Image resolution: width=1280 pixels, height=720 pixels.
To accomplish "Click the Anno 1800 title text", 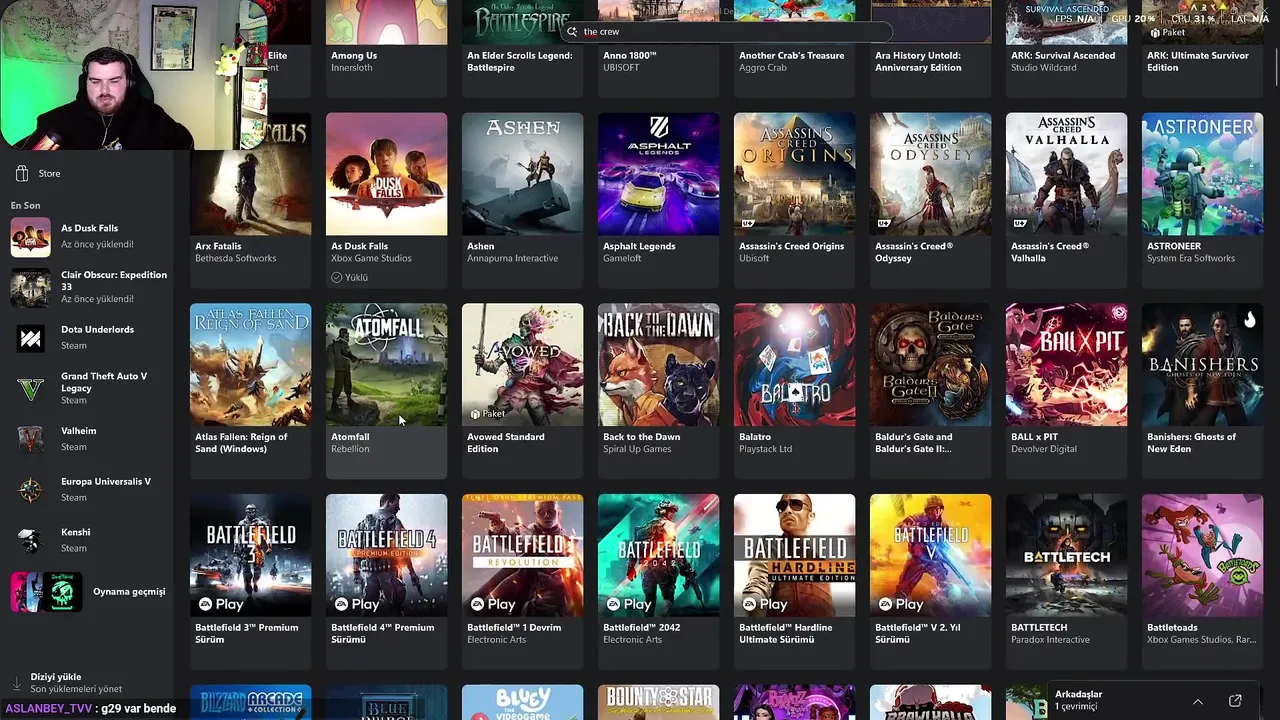I will click(630, 56).
